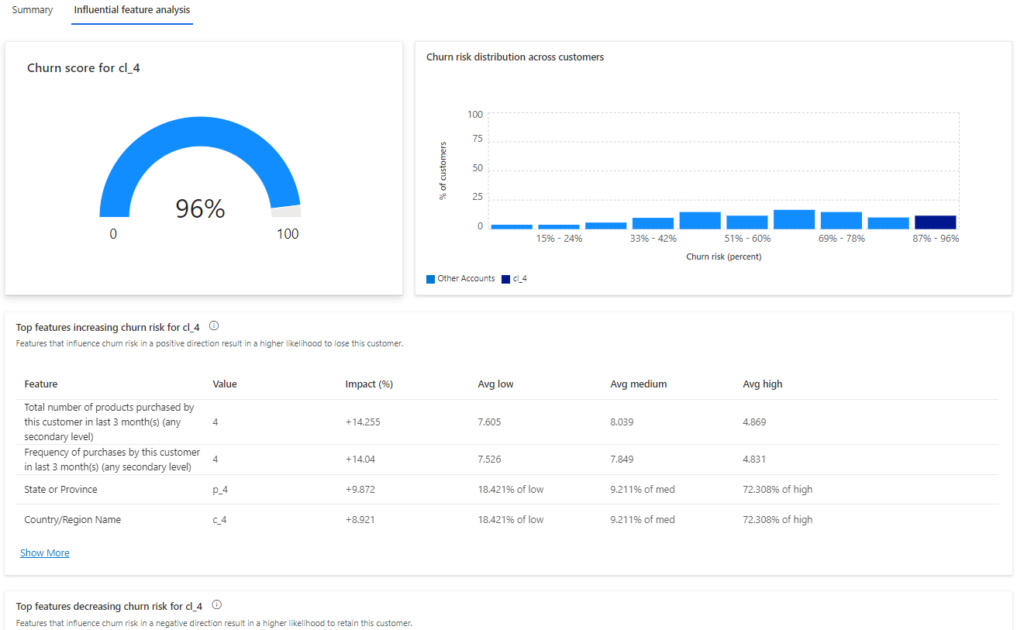Click the 96% gauge value indicator
The width and height of the screenshot is (1024, 630).
[201, 209]
